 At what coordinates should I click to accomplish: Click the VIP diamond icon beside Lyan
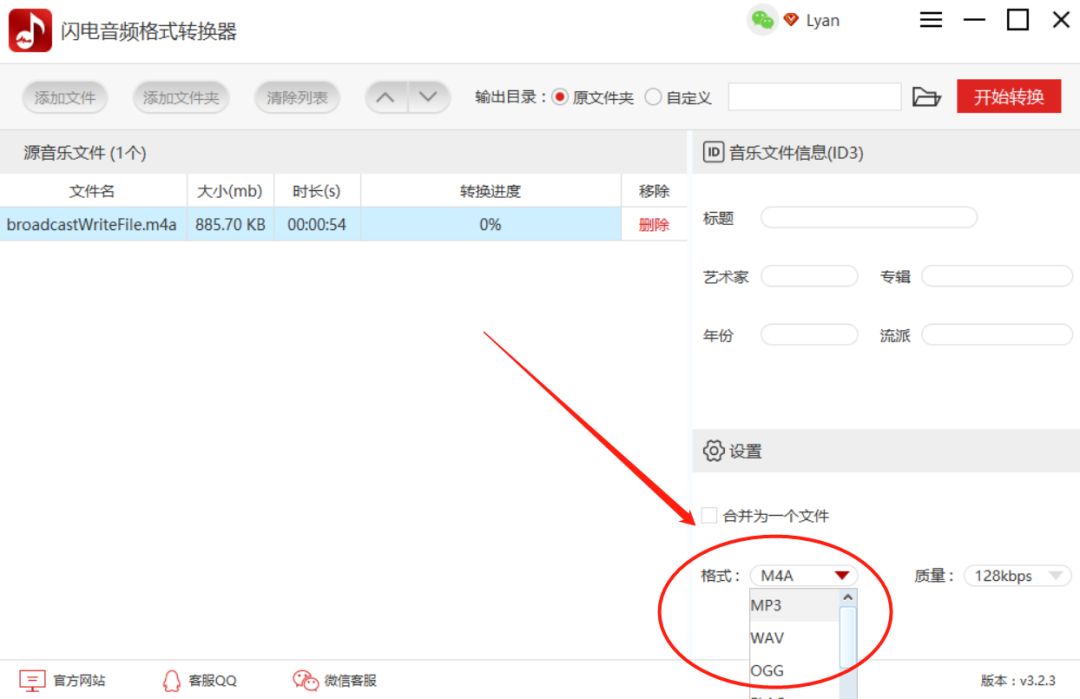click(x=791, y=20)
